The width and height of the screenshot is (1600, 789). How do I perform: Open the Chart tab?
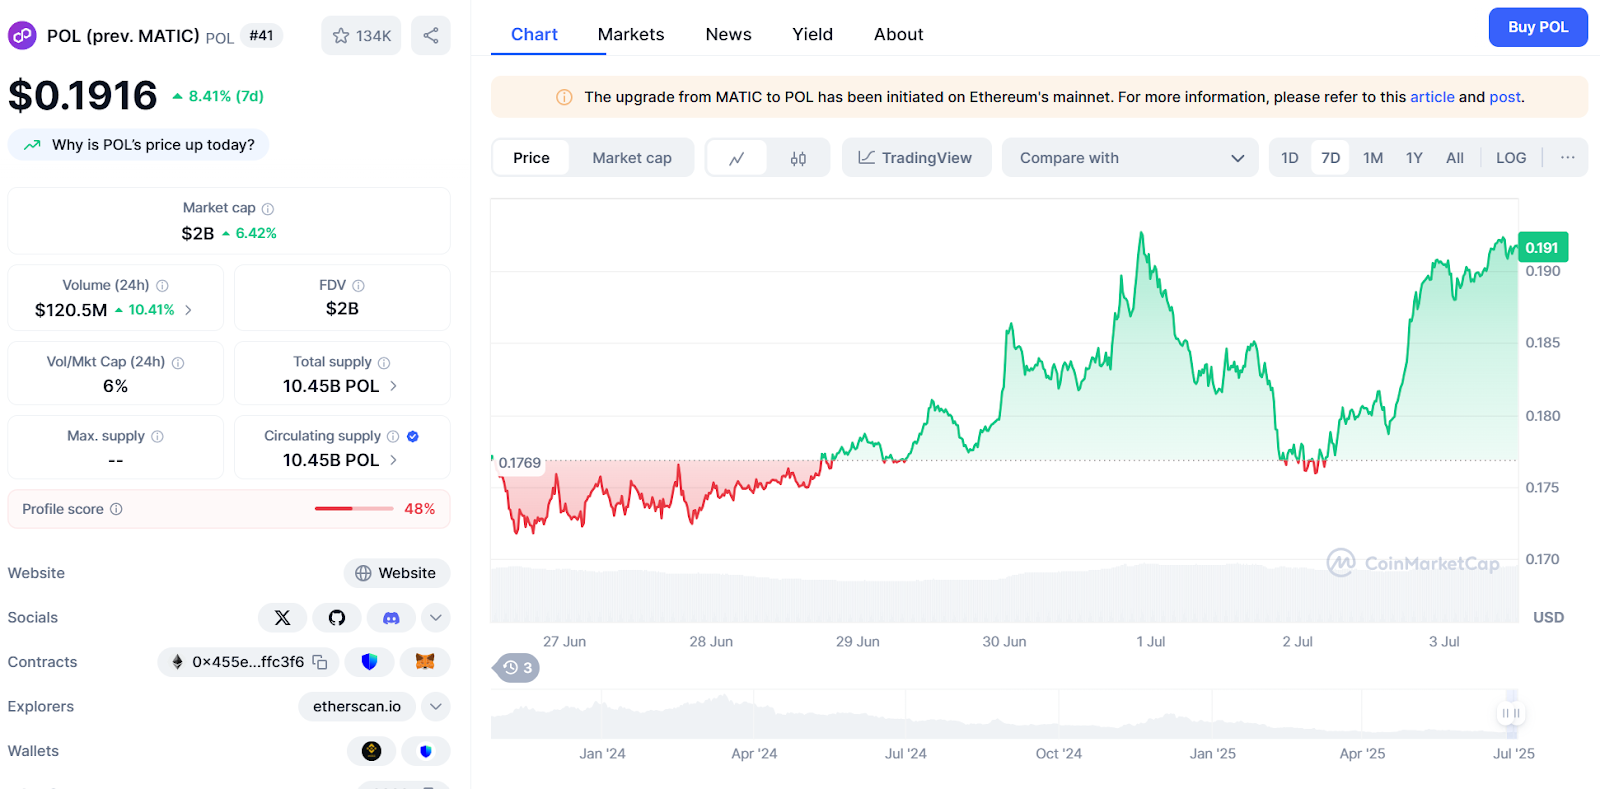click(x=534, y=34)
